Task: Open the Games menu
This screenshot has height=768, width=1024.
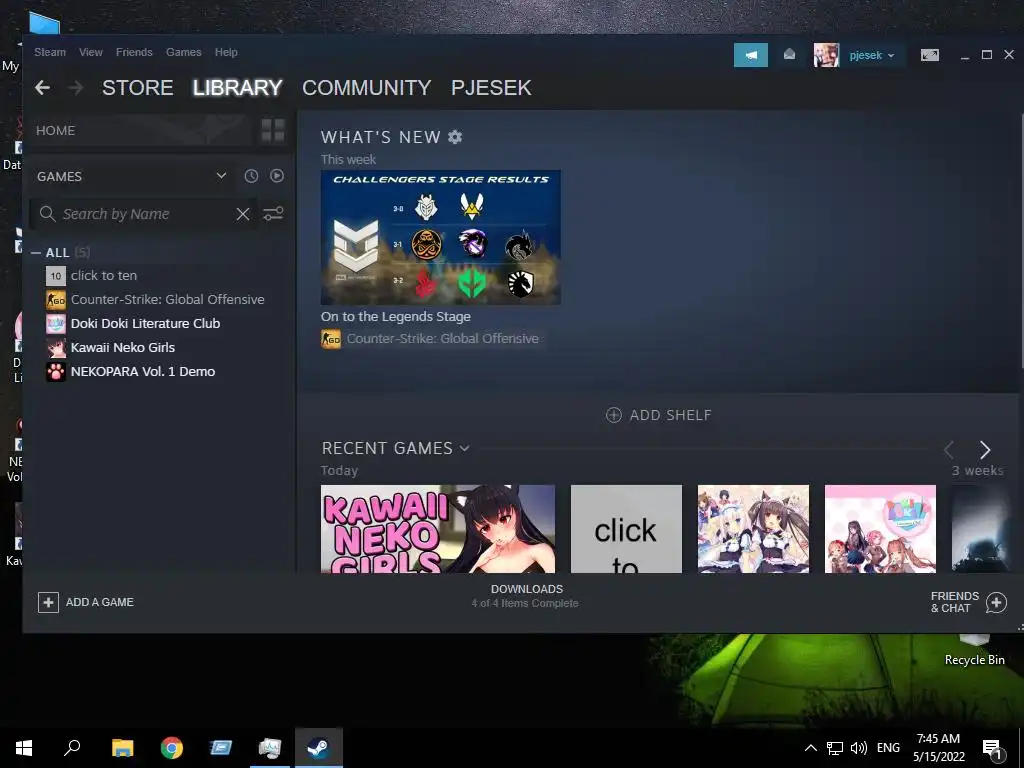Action: coord(184,52)
